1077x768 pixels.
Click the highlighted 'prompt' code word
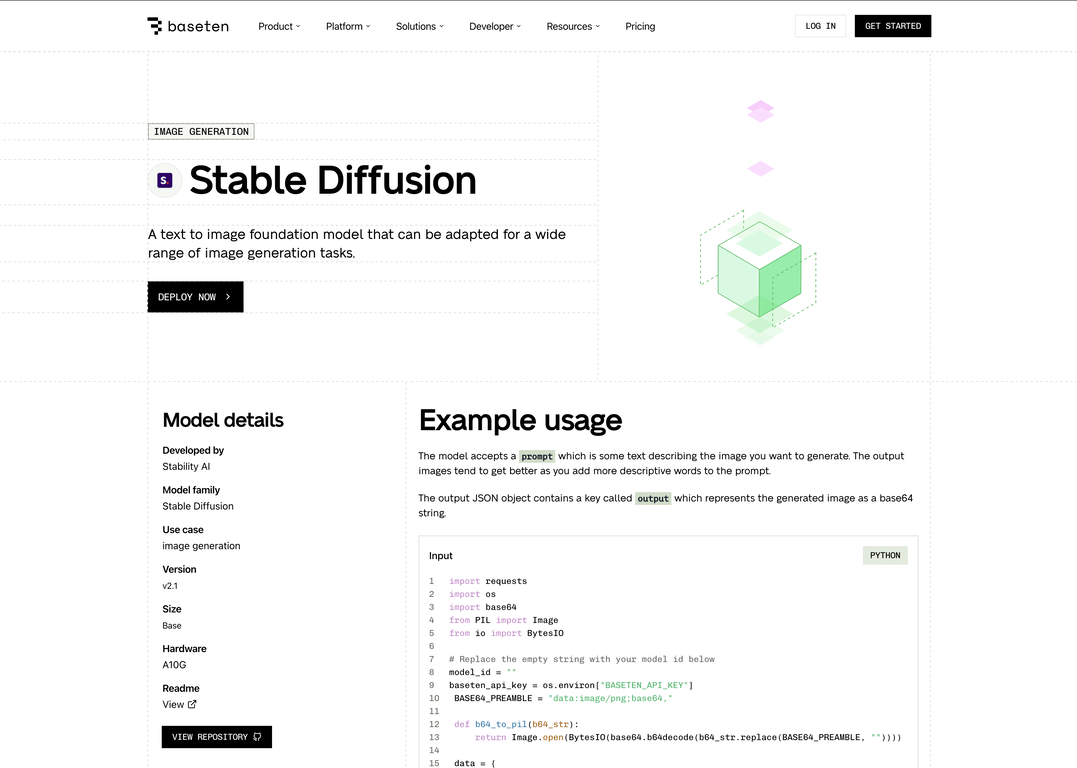pyautogui.click(x=536, y=456)
